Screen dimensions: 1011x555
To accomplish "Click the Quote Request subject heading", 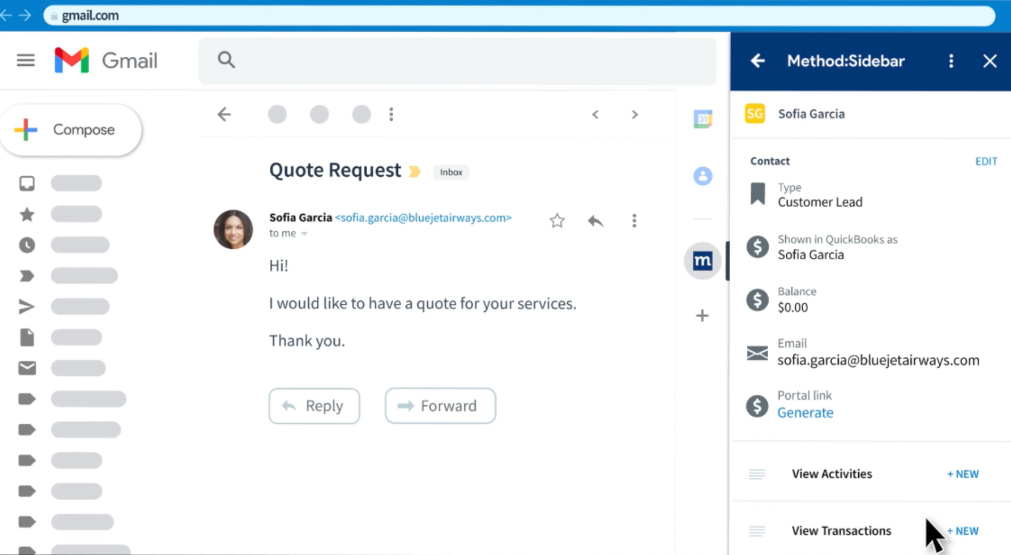I will click(335, 170).
